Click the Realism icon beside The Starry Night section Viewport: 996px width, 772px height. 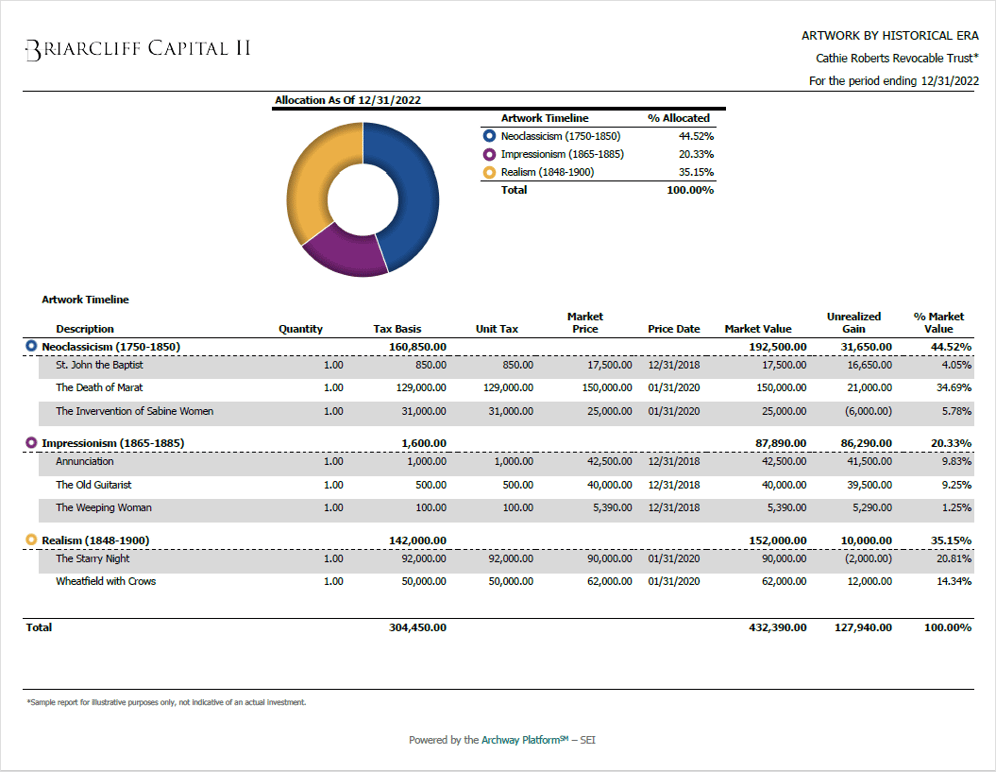point(31,540)
